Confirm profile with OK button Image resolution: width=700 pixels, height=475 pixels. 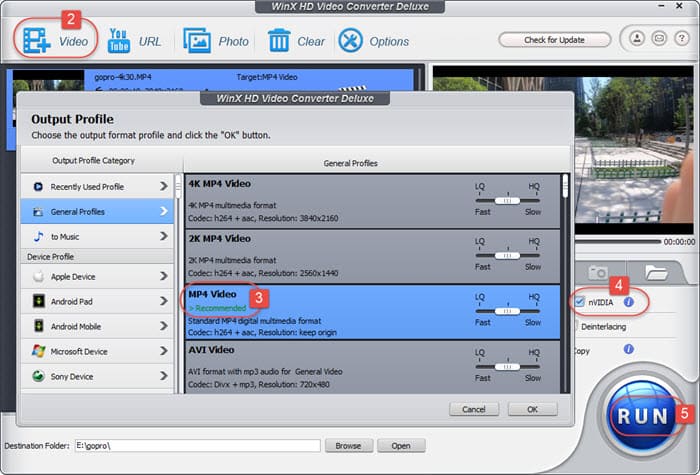point(533,409)
